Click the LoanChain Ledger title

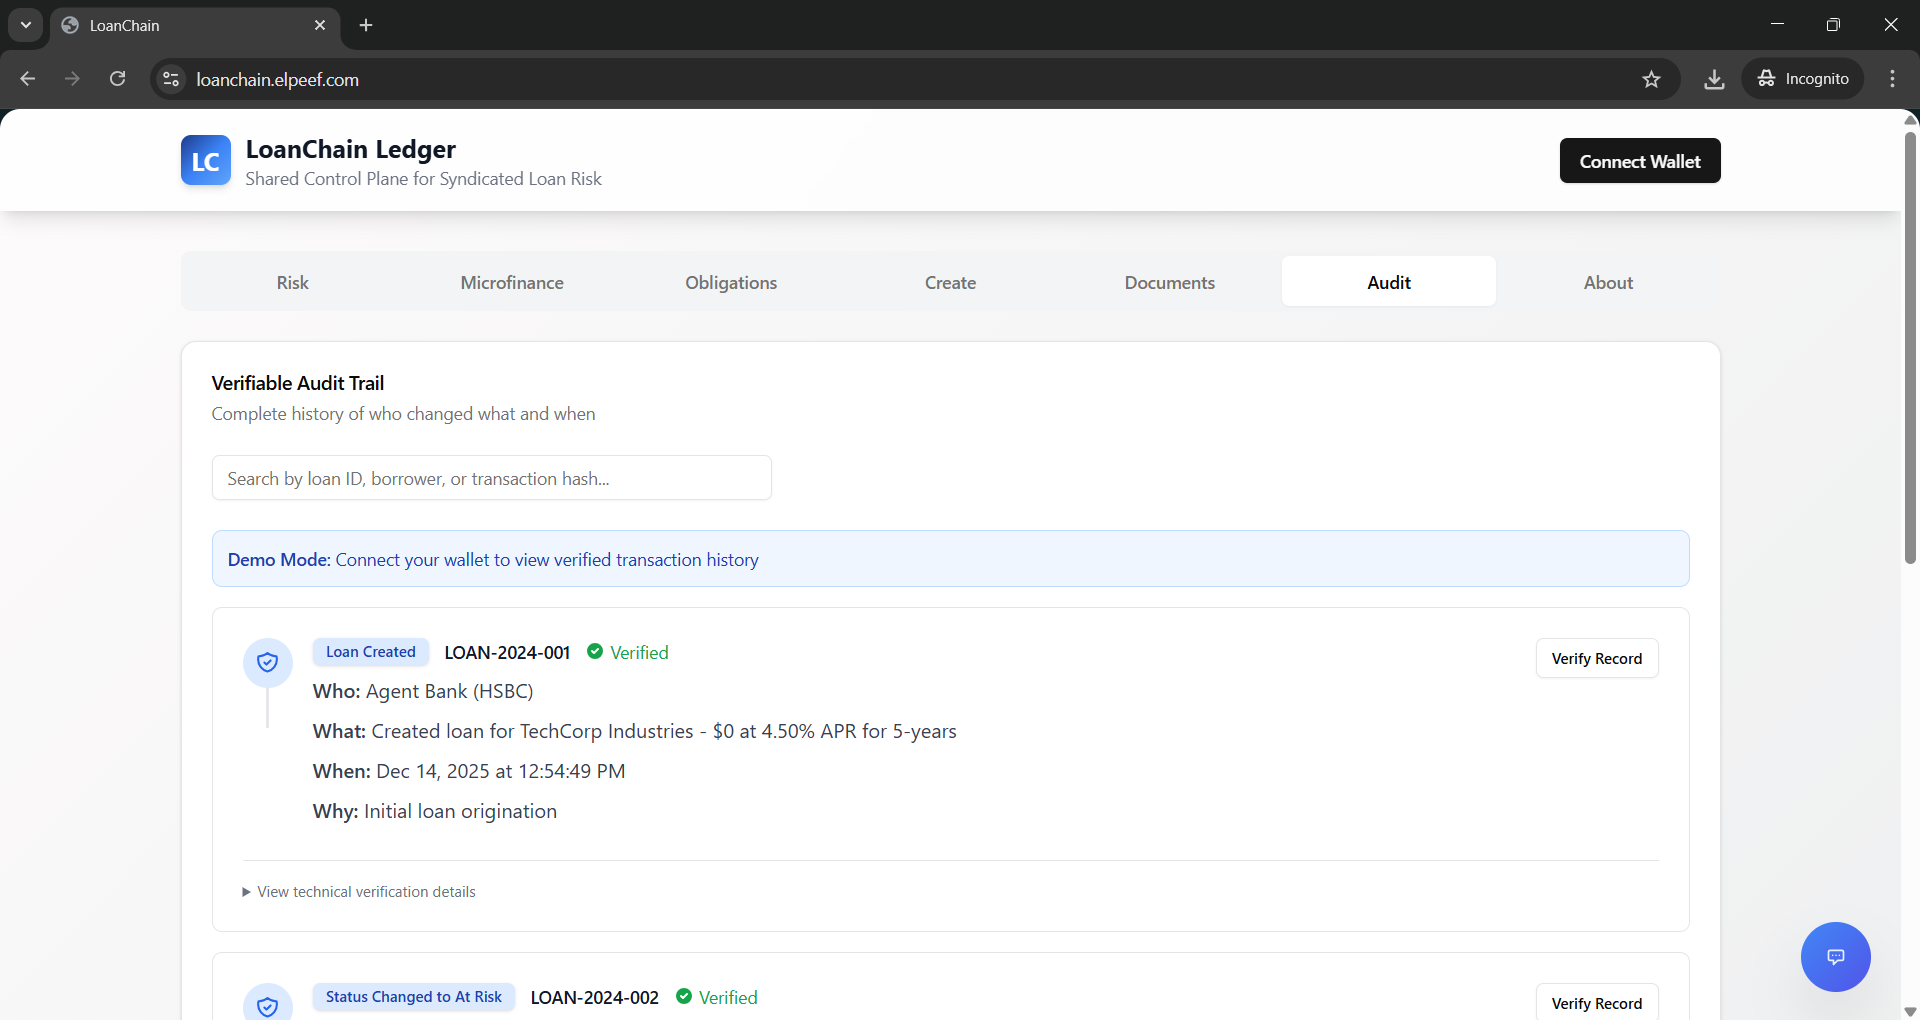click(x=351, y=149)
